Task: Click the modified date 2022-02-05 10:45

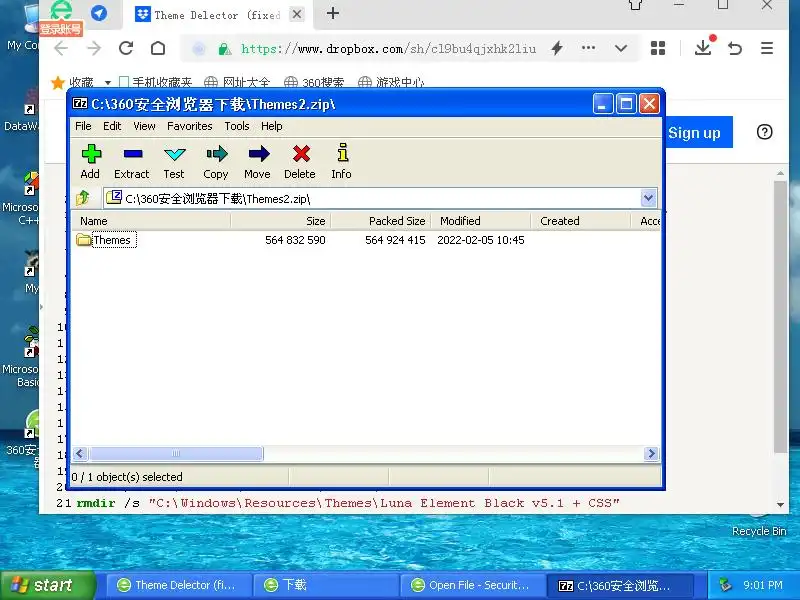Action: click(x=481, y=240)
